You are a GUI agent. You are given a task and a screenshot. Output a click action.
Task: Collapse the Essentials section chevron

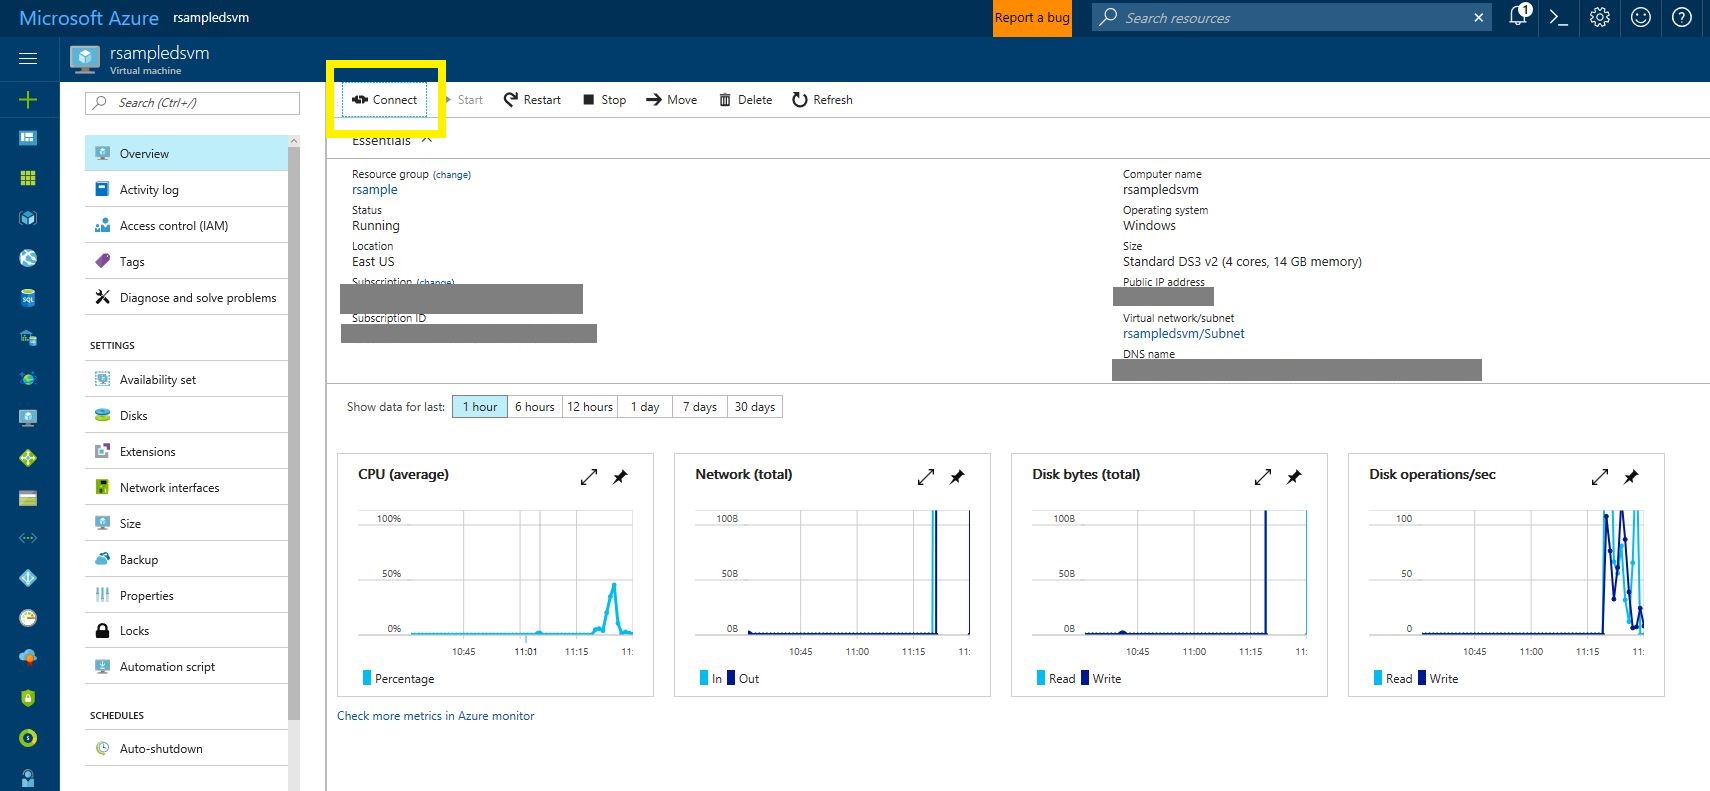pyautogui.click(x=427, y=141)
